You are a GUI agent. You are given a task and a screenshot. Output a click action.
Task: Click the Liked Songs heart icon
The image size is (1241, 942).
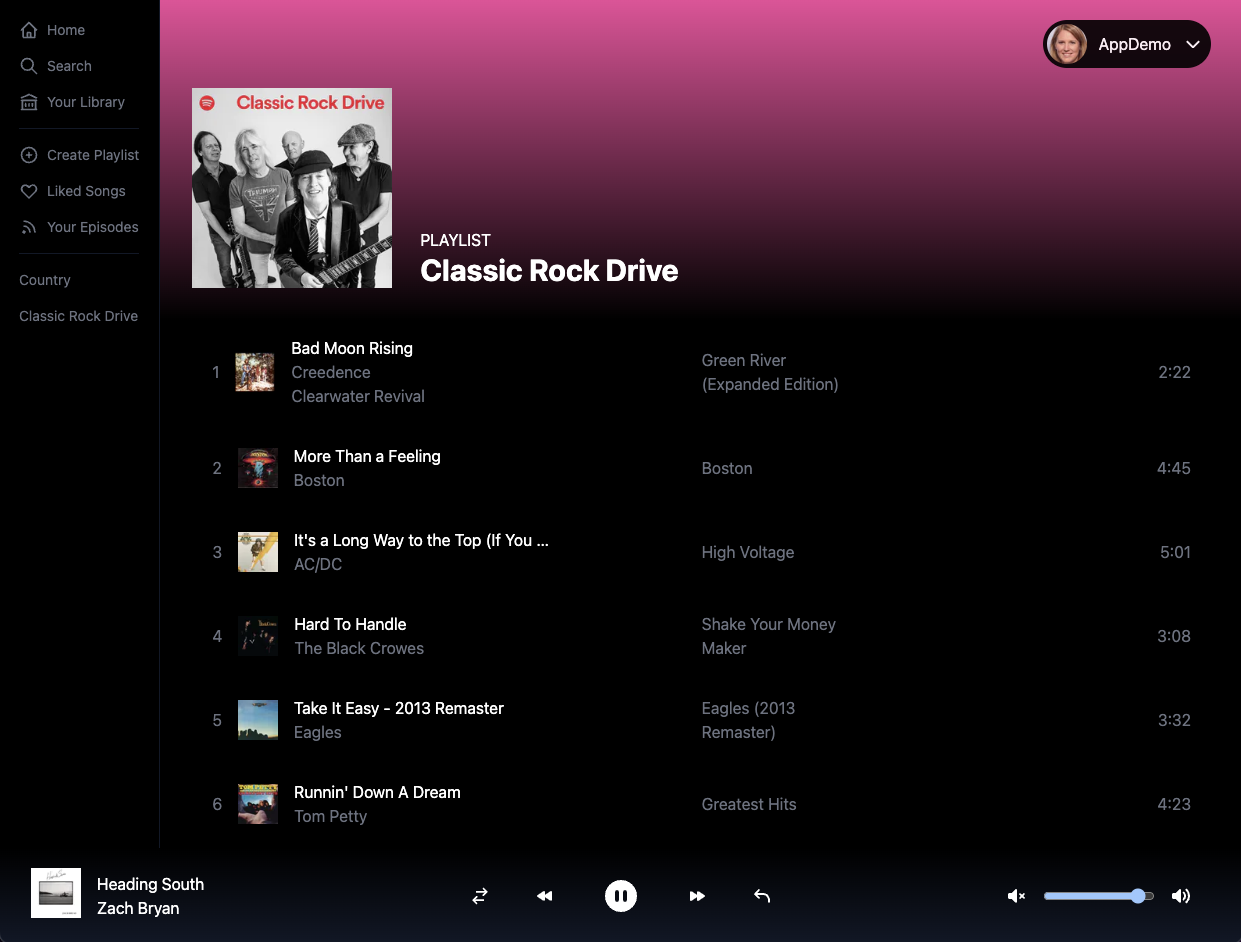[x=29, y=191]
